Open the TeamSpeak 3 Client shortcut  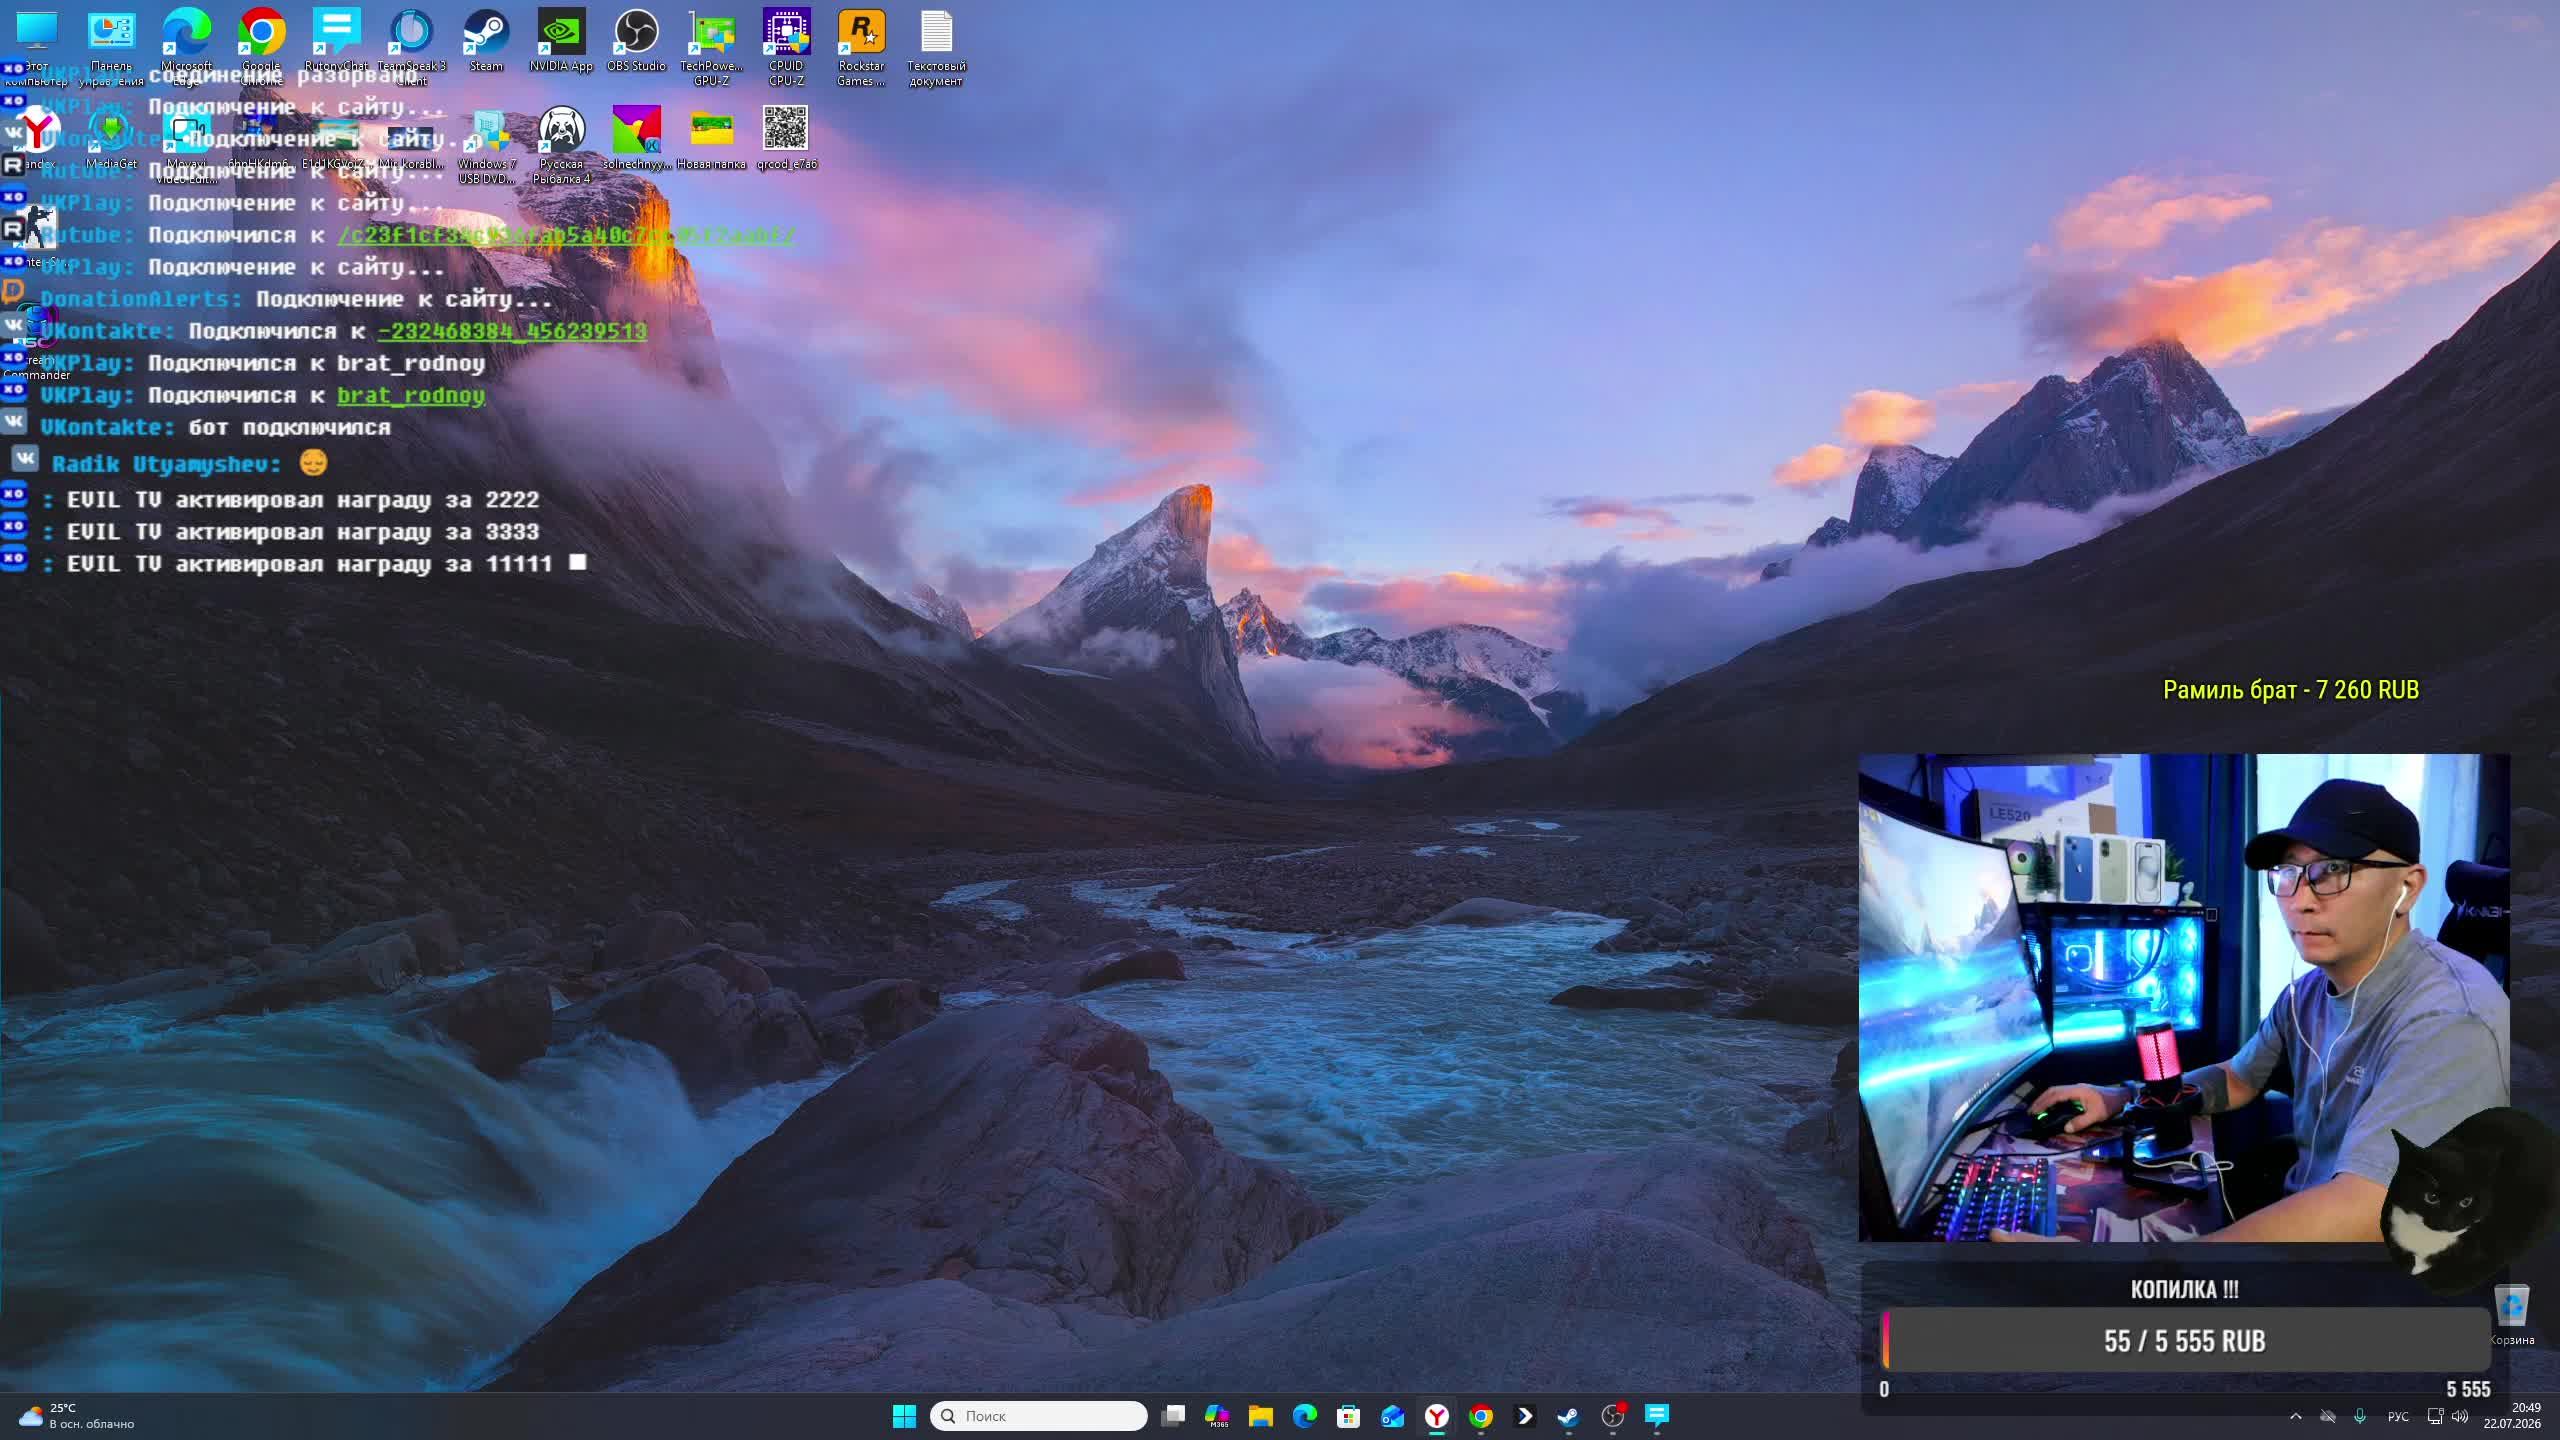click(x=411, y=46)
